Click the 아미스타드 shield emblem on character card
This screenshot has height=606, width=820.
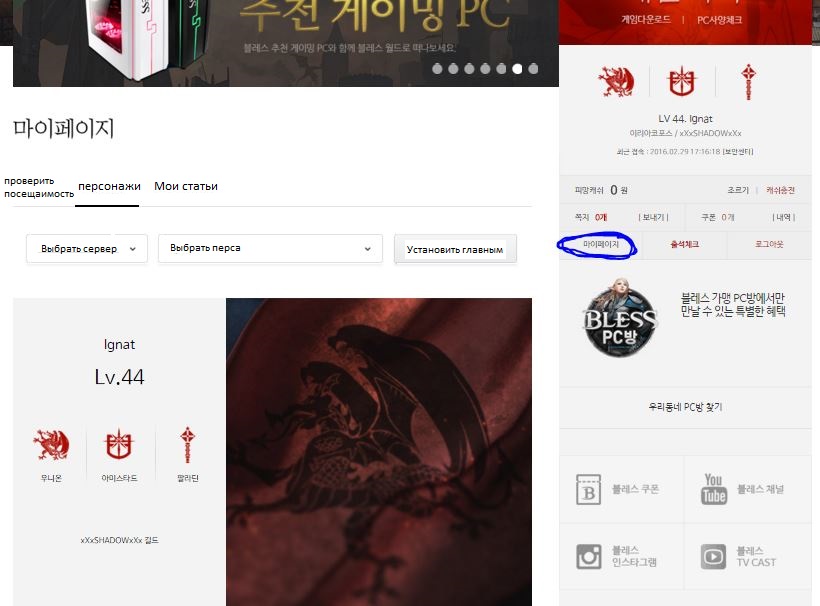[119, 445]
